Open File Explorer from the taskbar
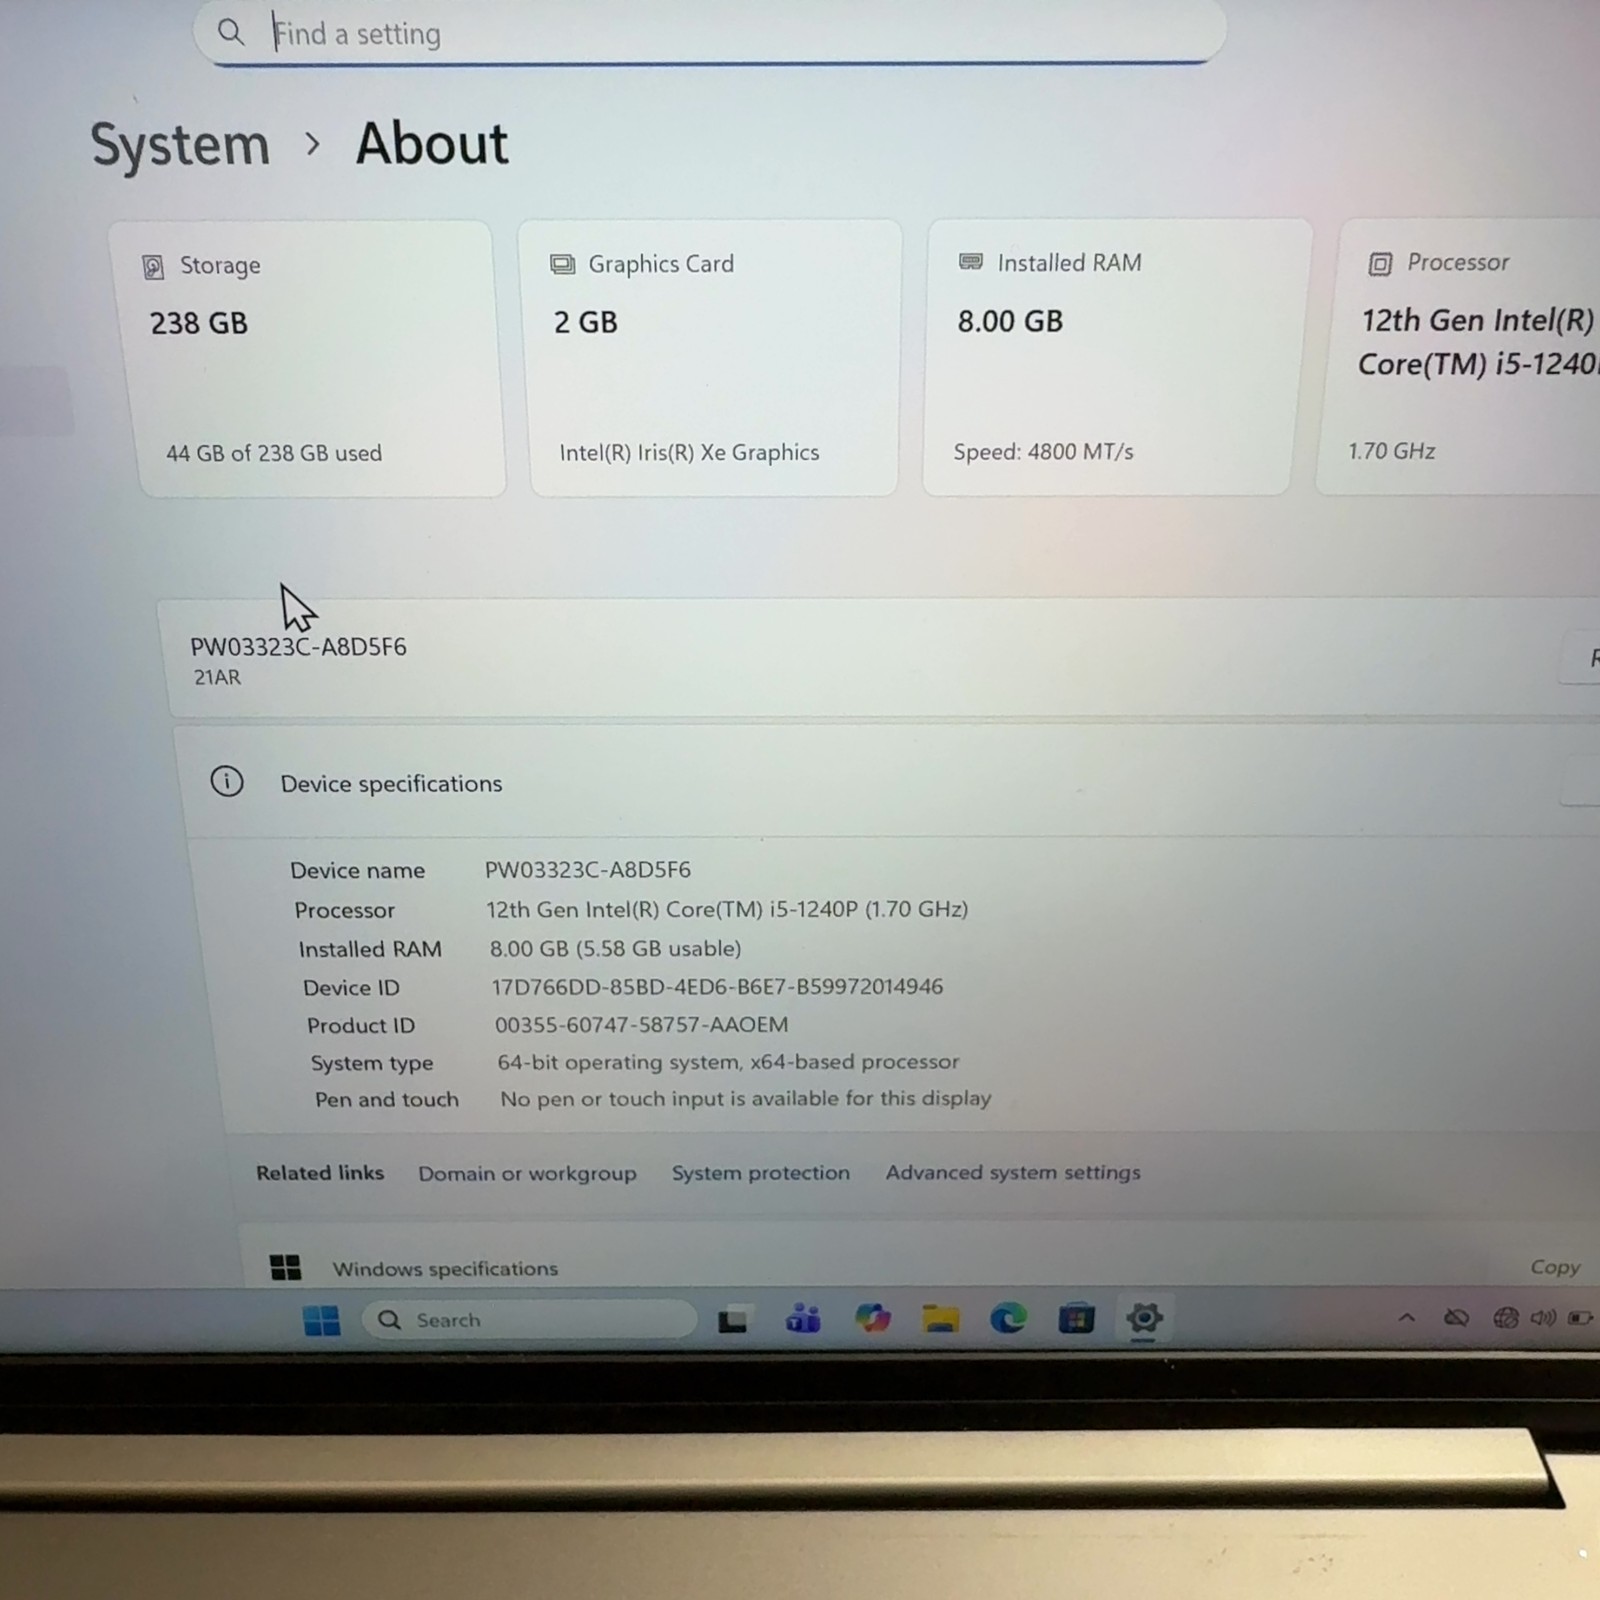Screen dimensions: 1600x1600 [940, 1319]
